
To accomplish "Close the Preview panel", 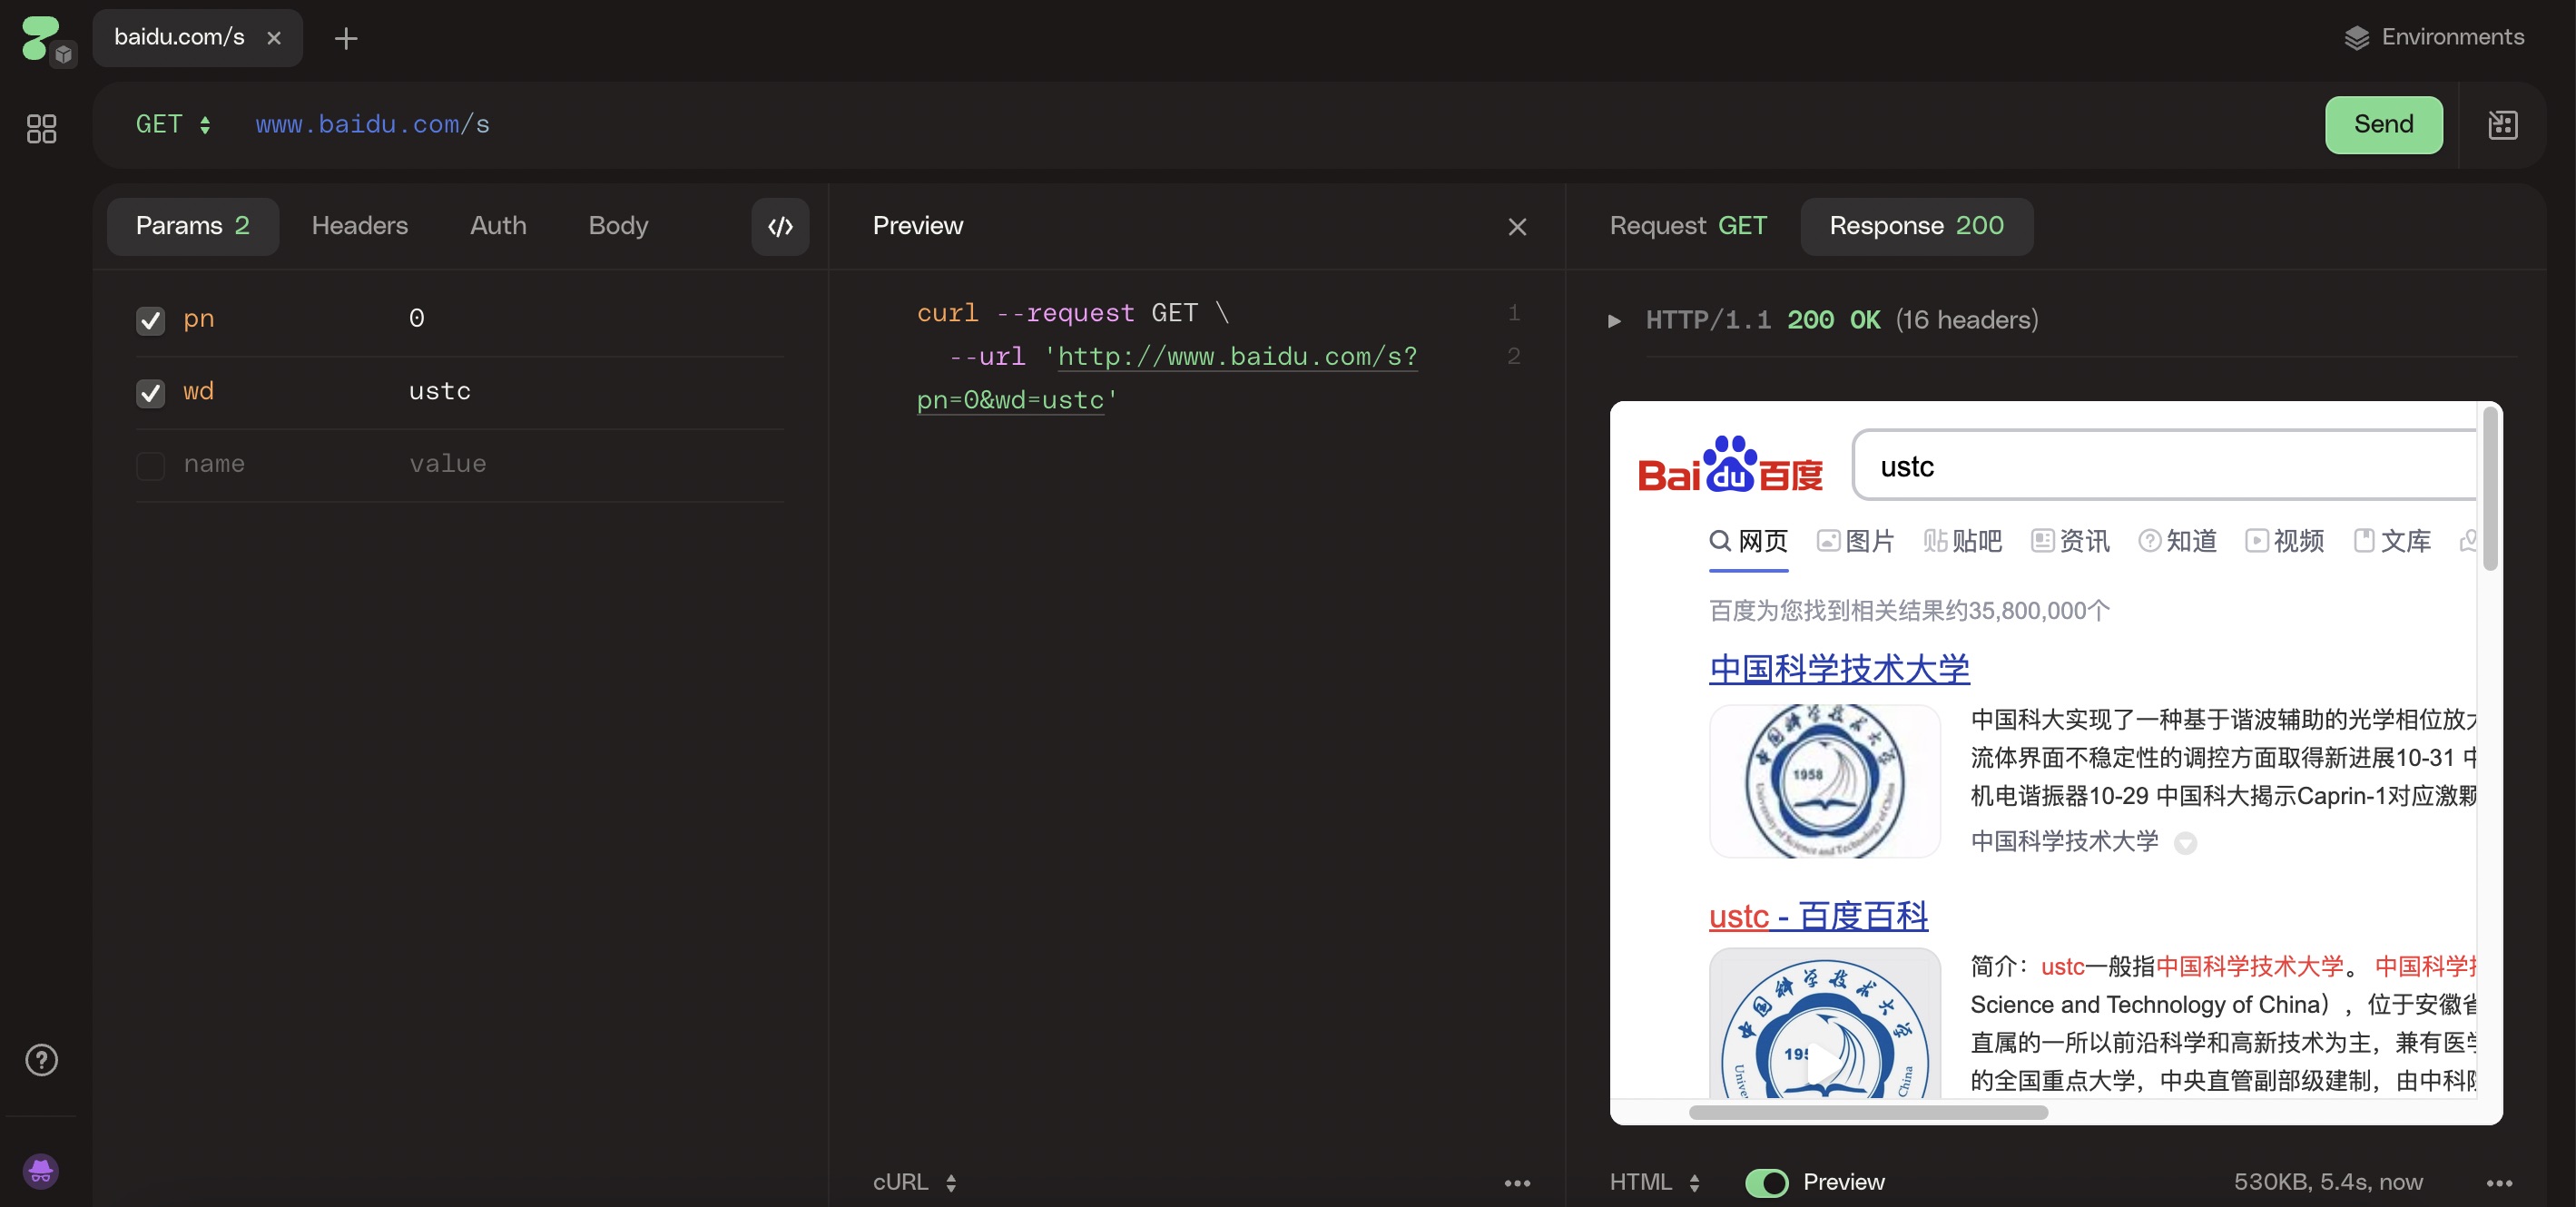I will [x=1517, y=227].
